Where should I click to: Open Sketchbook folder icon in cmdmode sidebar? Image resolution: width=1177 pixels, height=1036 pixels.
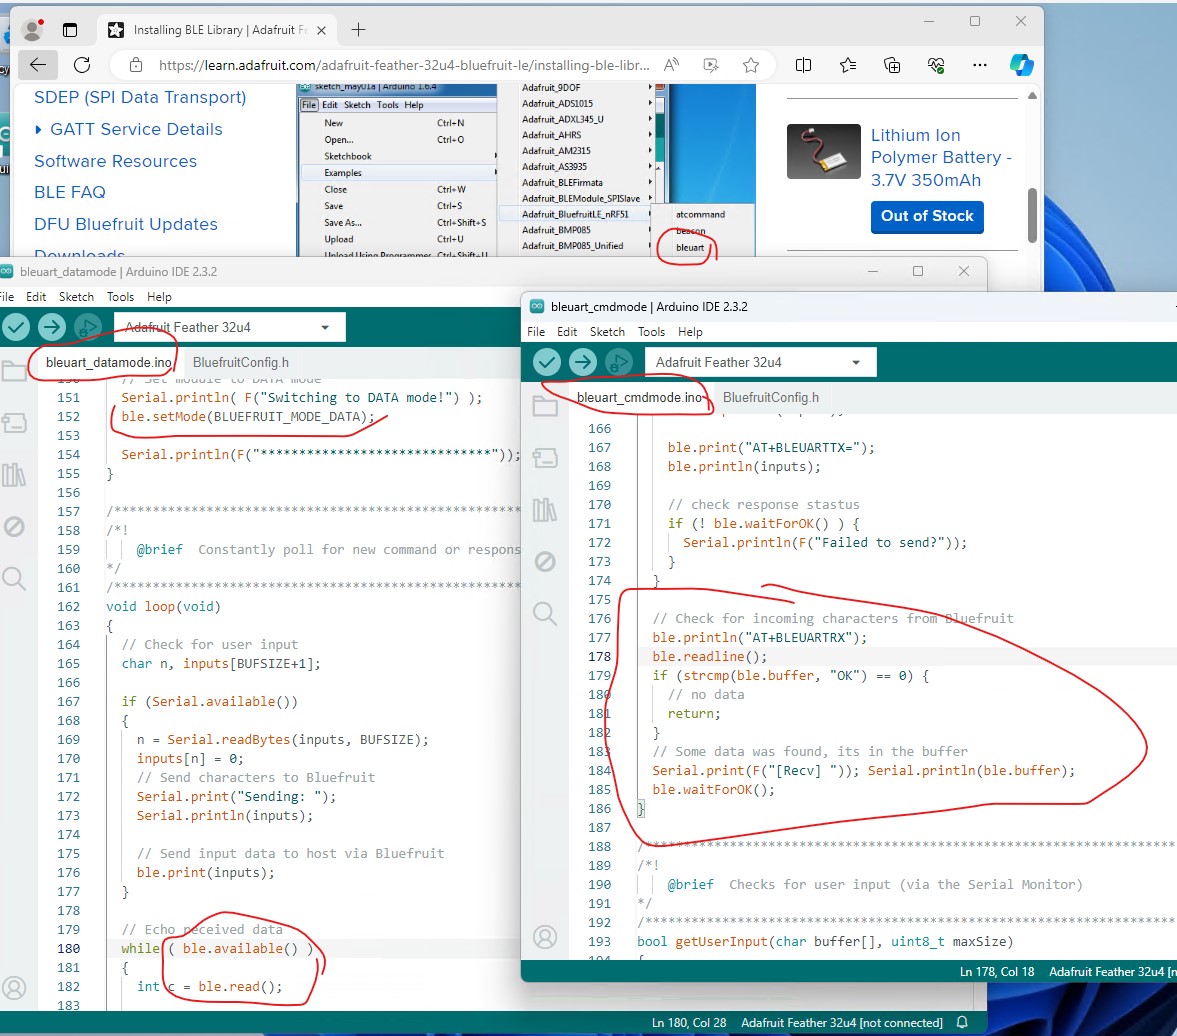545,406
